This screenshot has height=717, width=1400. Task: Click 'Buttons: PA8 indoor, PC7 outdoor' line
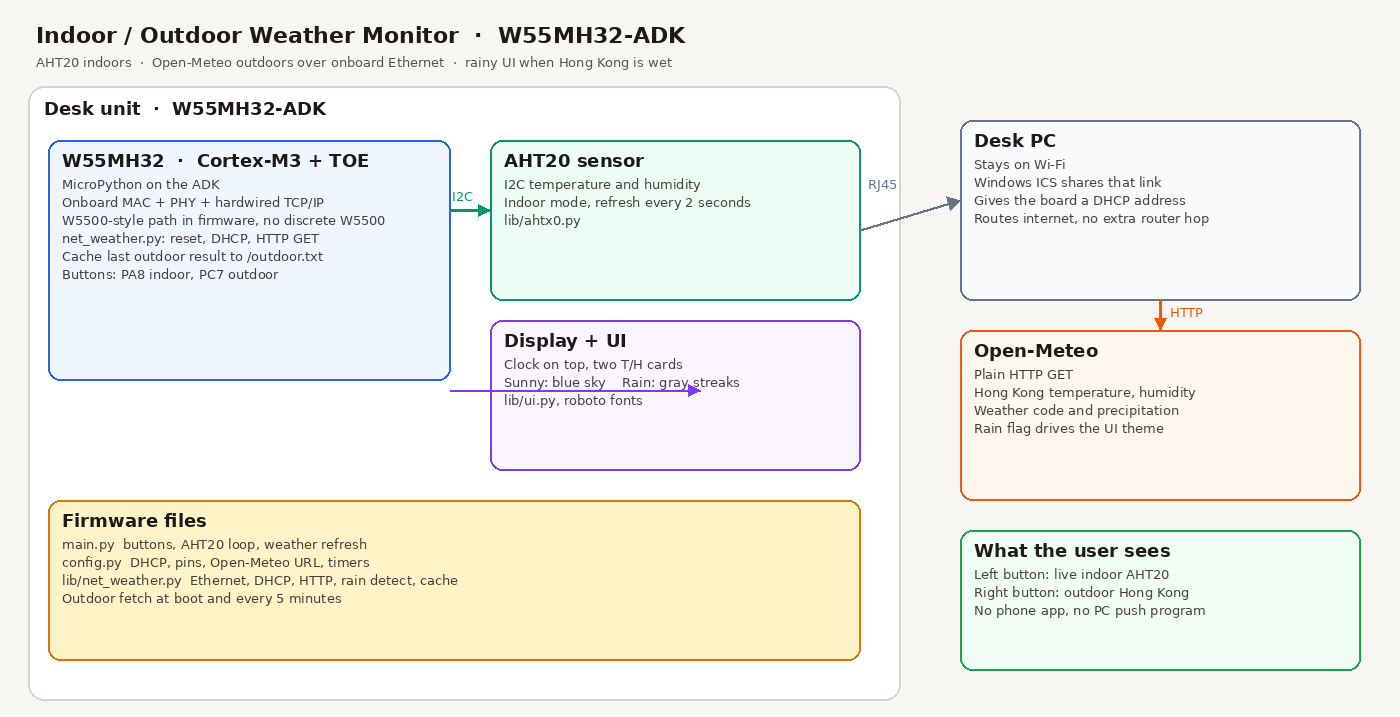[170, 275]
